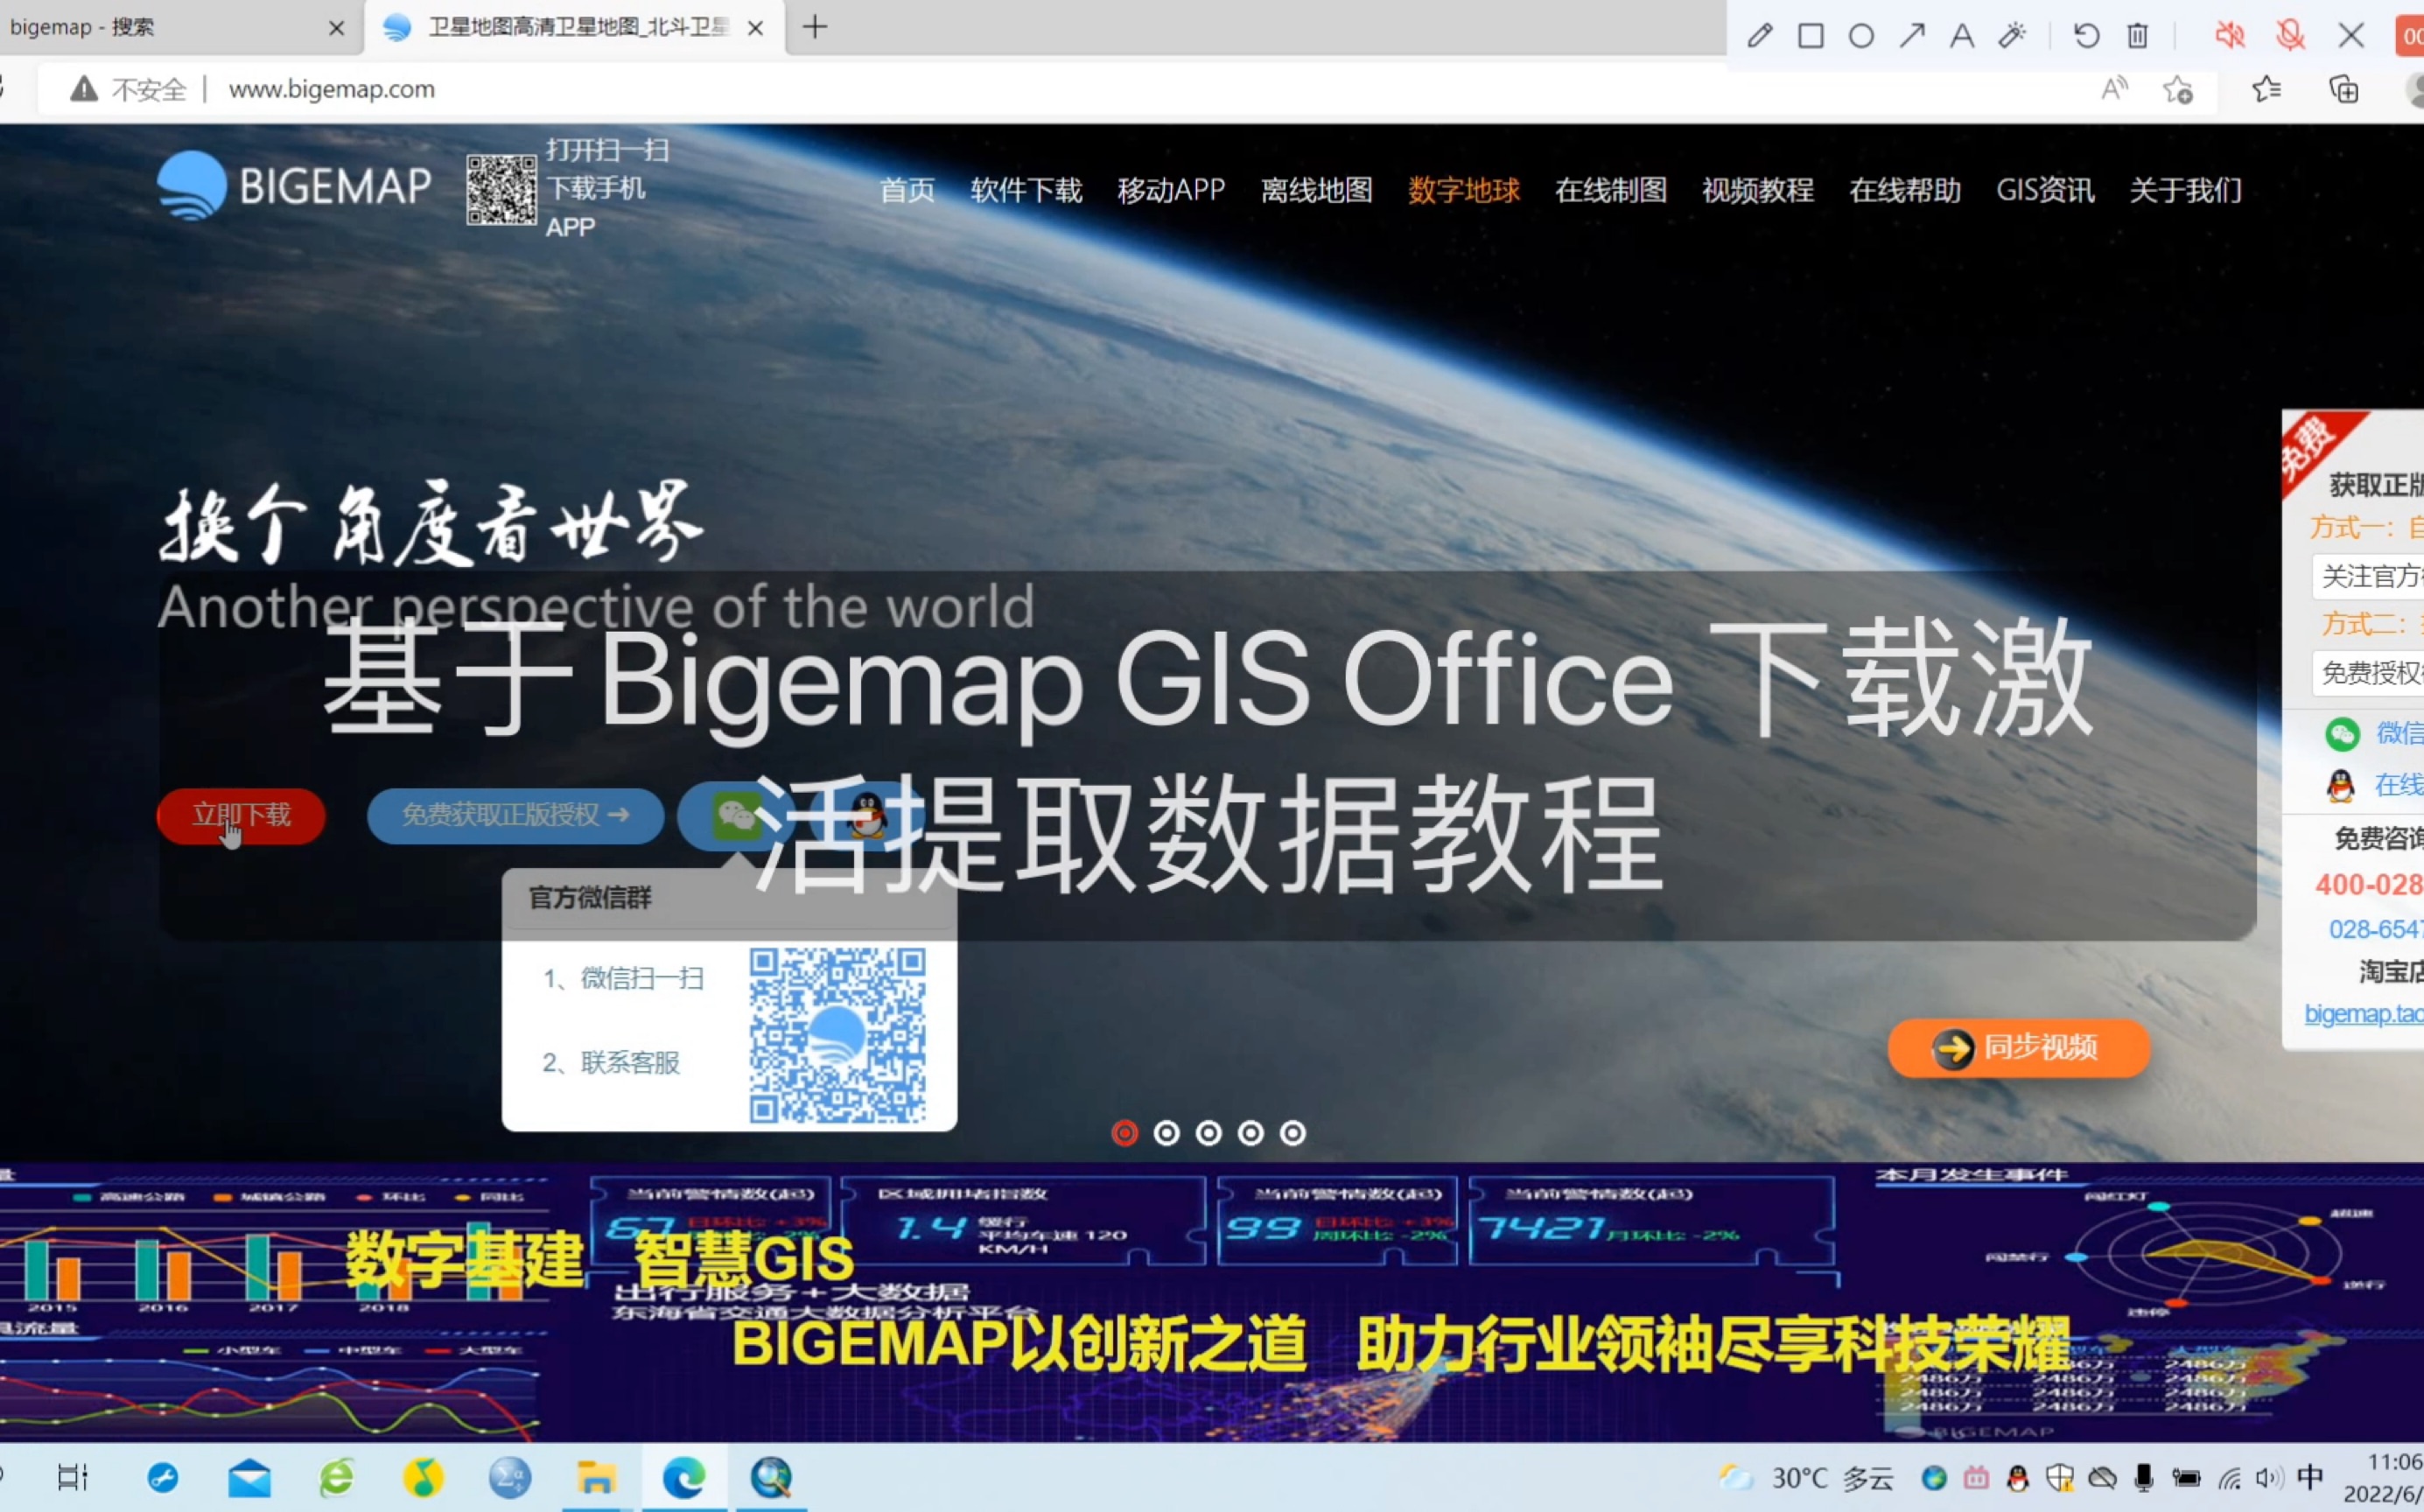
Task: Open the 移动APP menu item
Action: coord(1171,190)
